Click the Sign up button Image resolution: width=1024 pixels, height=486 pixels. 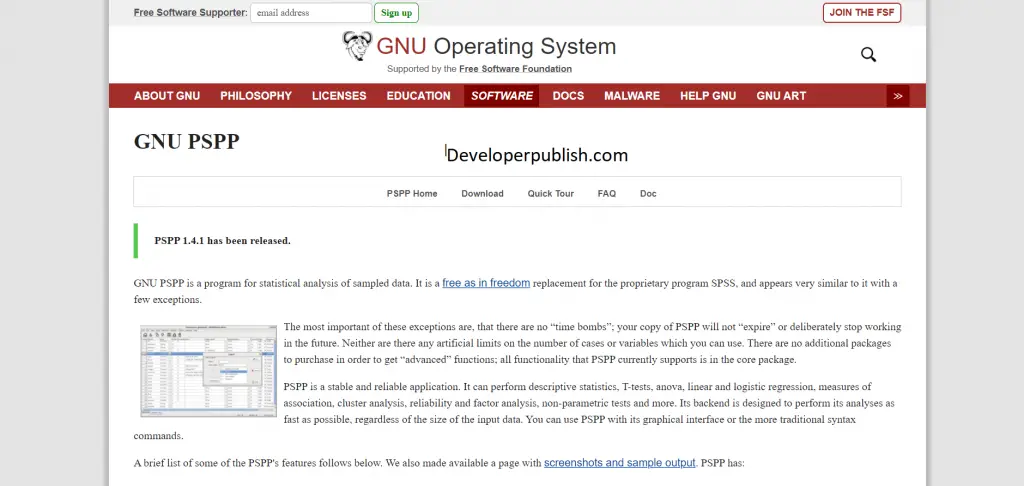(x=396, y=12)
